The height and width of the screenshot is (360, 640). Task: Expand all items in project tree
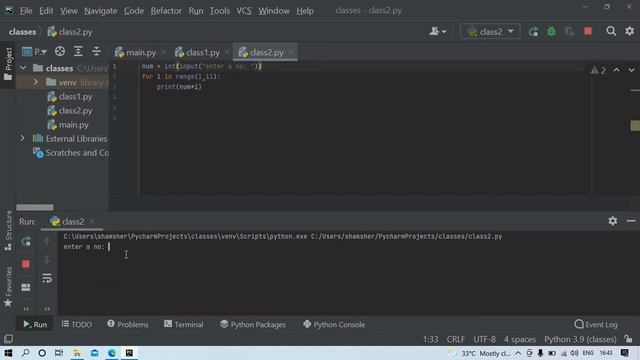coord(78,51)
